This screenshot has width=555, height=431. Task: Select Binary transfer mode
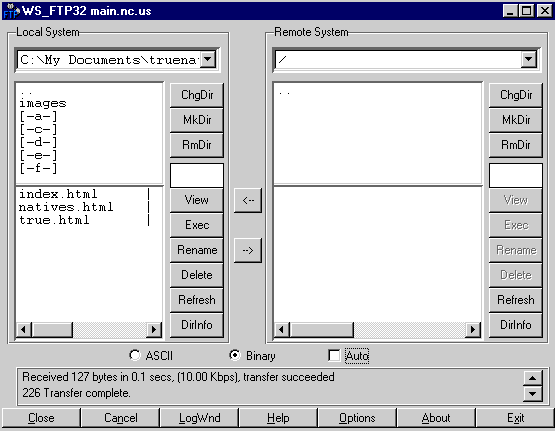tap(252, 356)
